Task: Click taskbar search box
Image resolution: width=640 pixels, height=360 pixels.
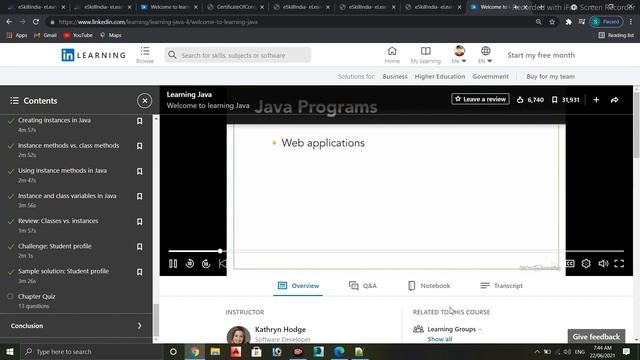Action: [92, 351]
